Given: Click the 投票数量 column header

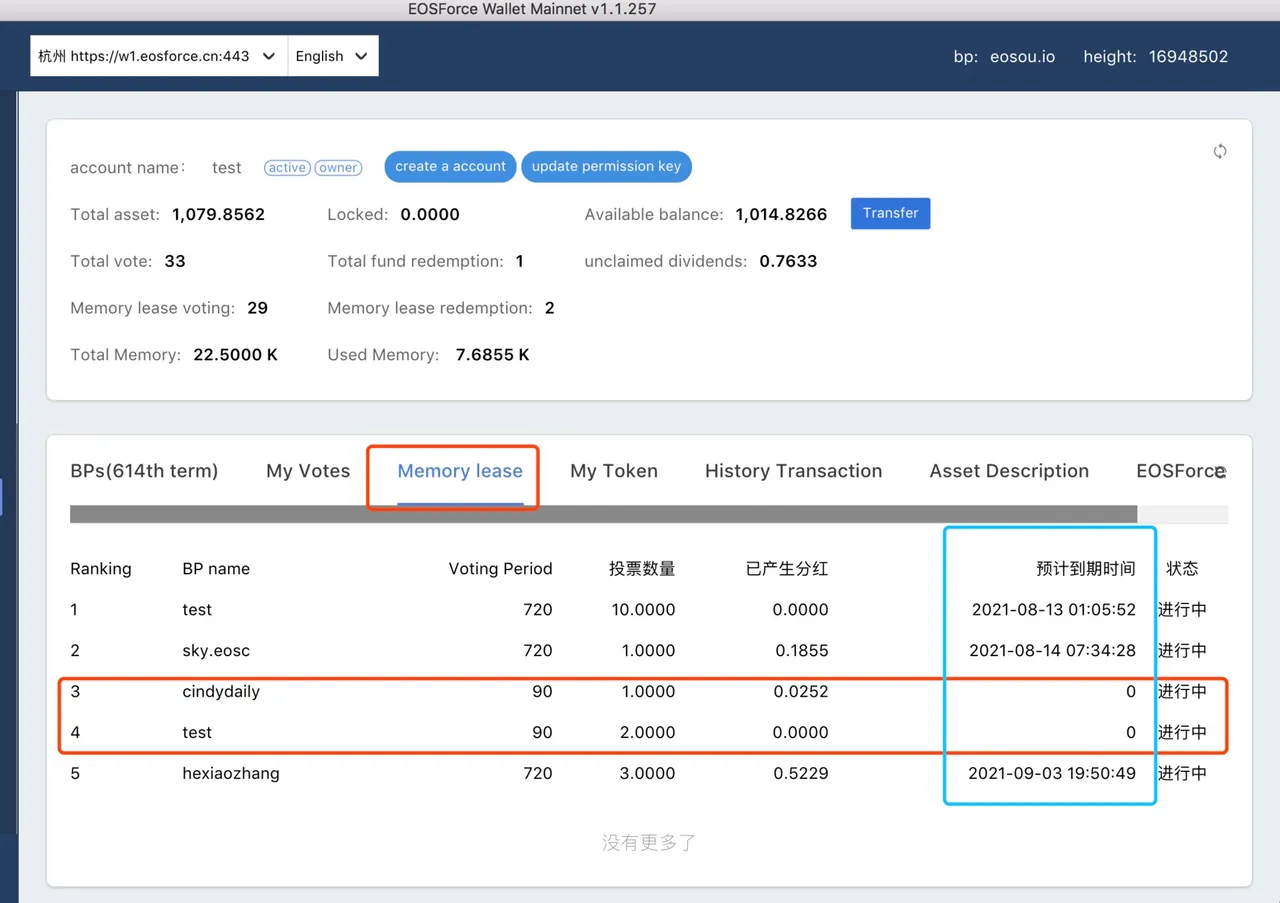Looking at the screenshot, I should point(642,568).
